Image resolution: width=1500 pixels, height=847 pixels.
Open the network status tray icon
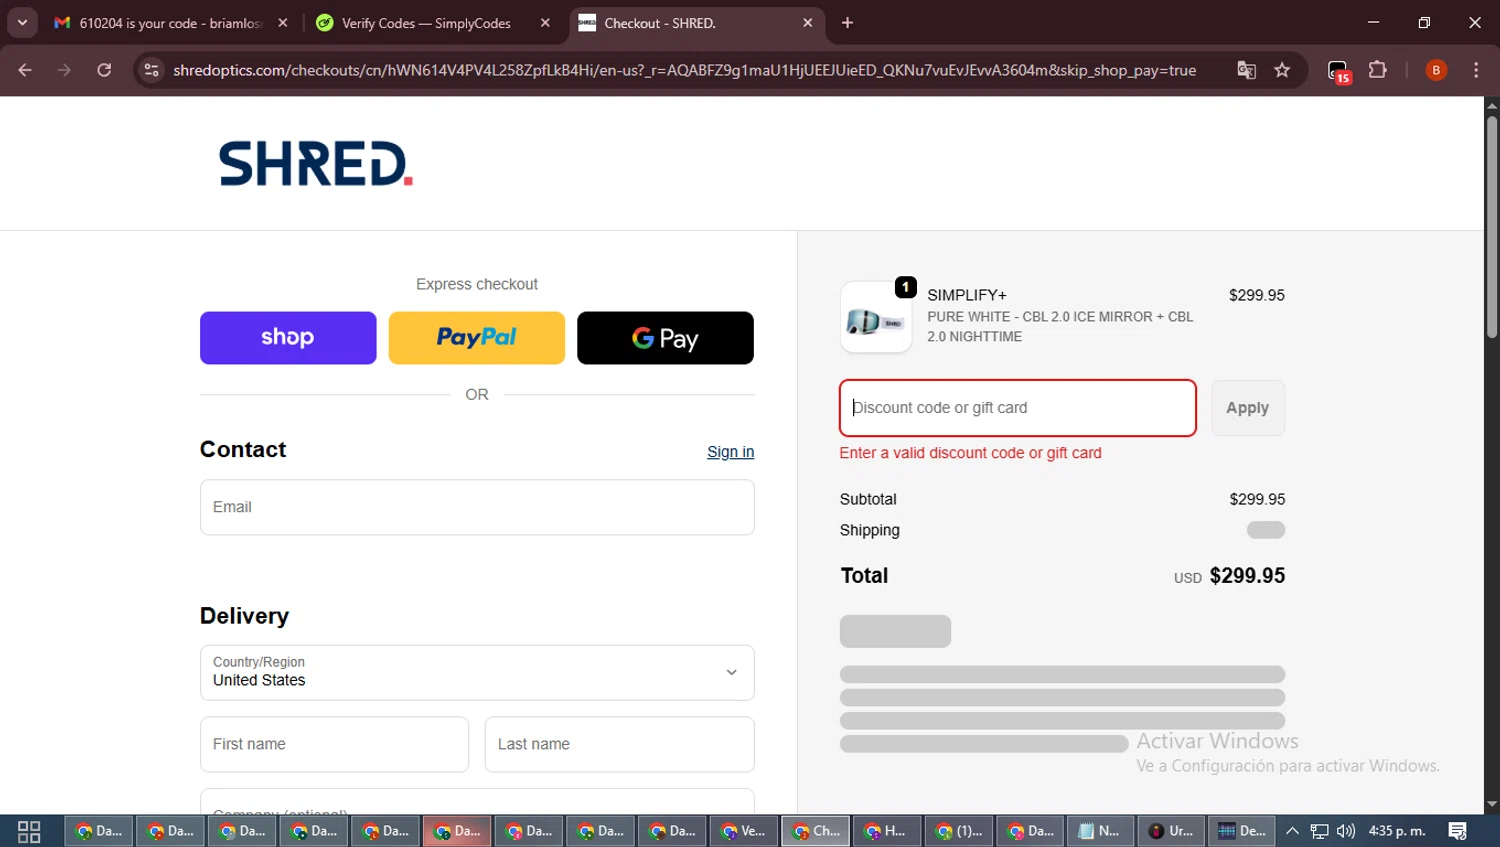pos(1320,831)
